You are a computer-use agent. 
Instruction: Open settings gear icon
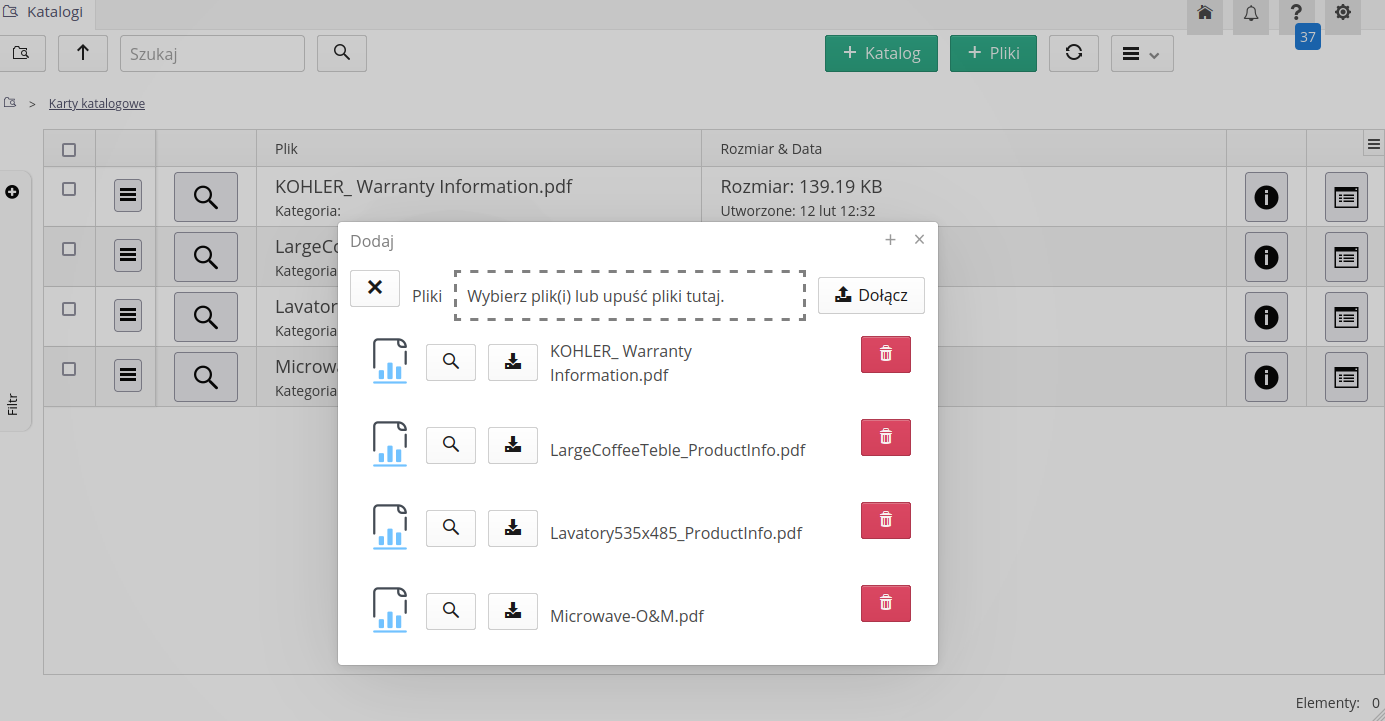[1342, 13]
